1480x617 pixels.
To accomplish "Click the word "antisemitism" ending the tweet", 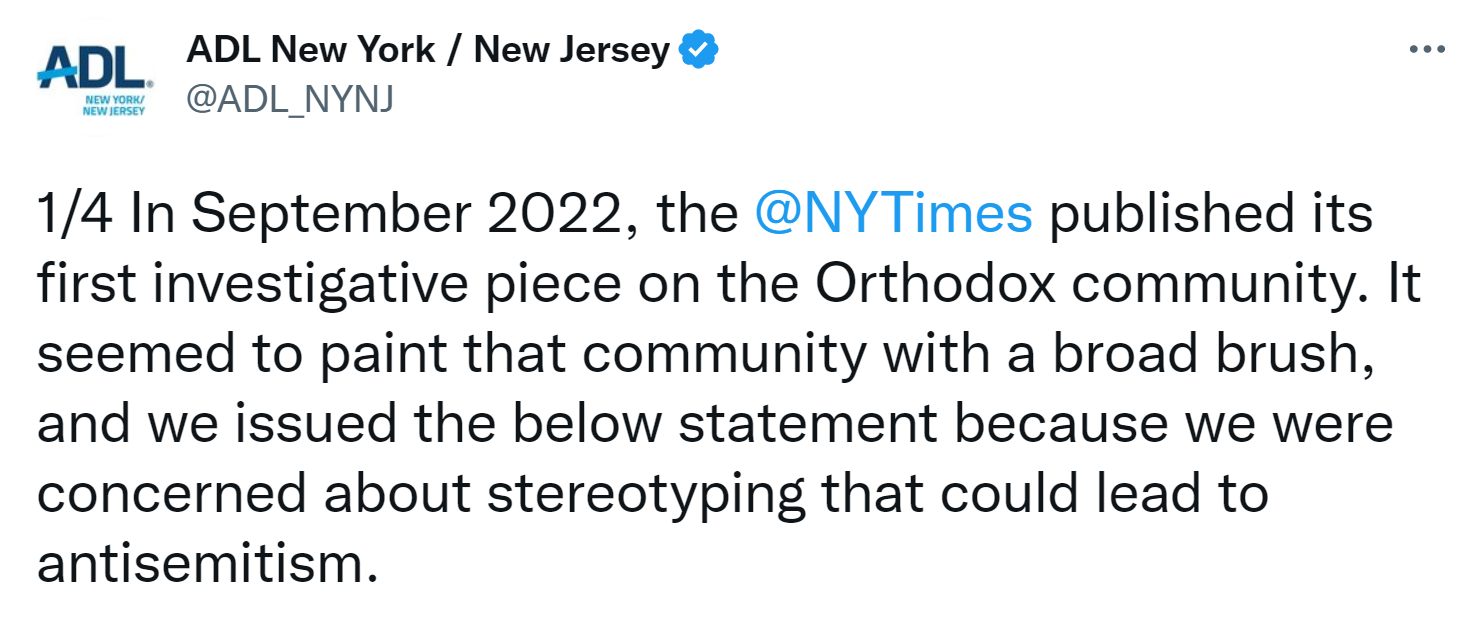I will point(200,566).
